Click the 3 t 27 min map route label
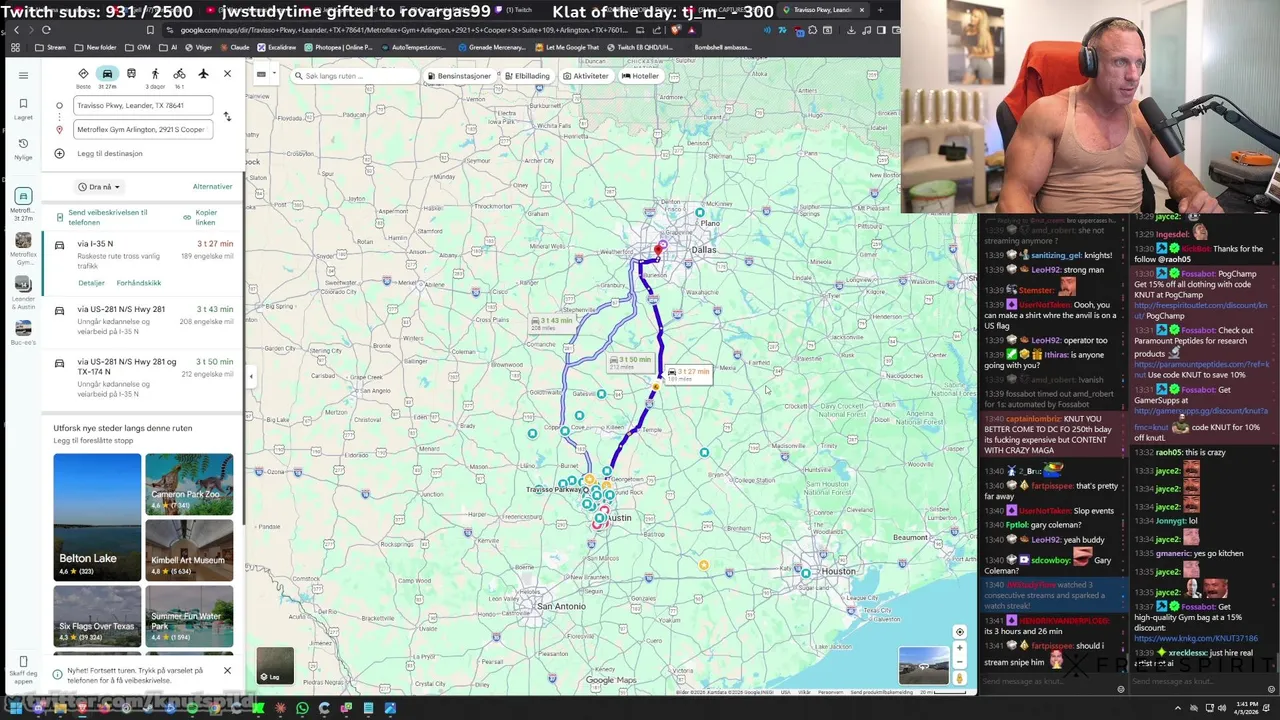The height and width of the screenshot is (720, 1280). [x=689, y=373]
